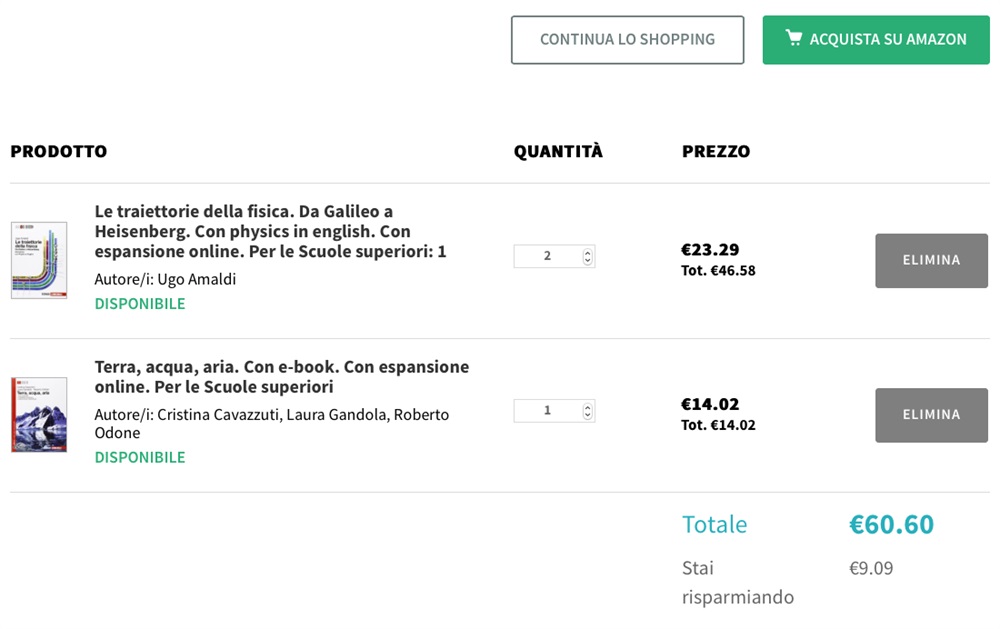1000x629 pixels.
Task: Open the Le traiettorie della fisica title link
Action: [x=270, y=231]
